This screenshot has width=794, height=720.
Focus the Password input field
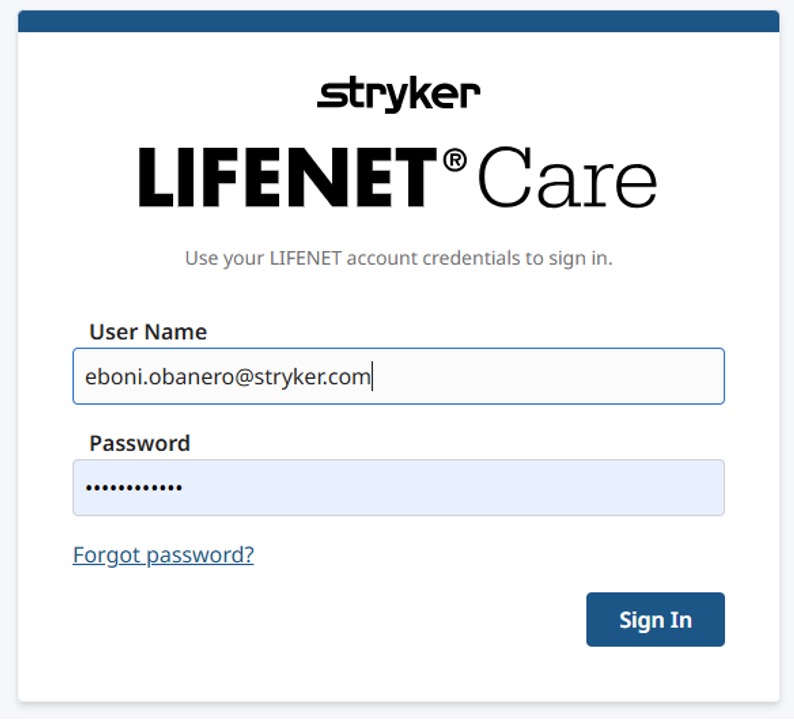[399, 488]
